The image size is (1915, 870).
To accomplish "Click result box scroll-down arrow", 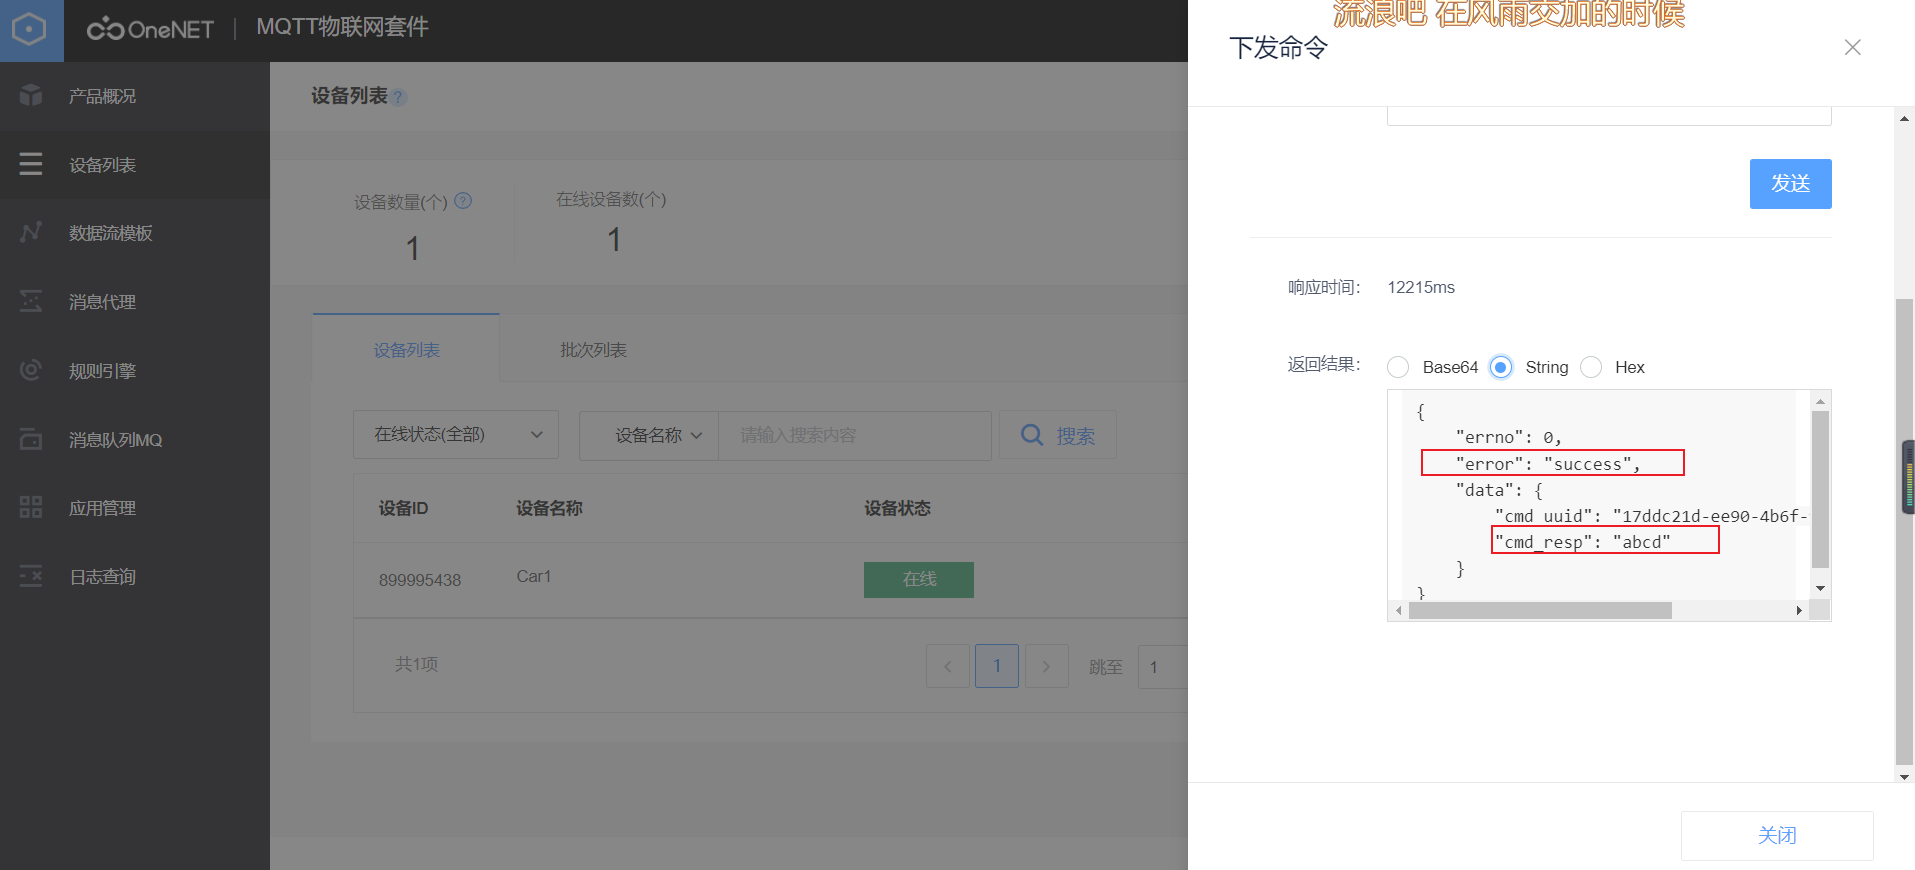I will [x=1820, y=588].
